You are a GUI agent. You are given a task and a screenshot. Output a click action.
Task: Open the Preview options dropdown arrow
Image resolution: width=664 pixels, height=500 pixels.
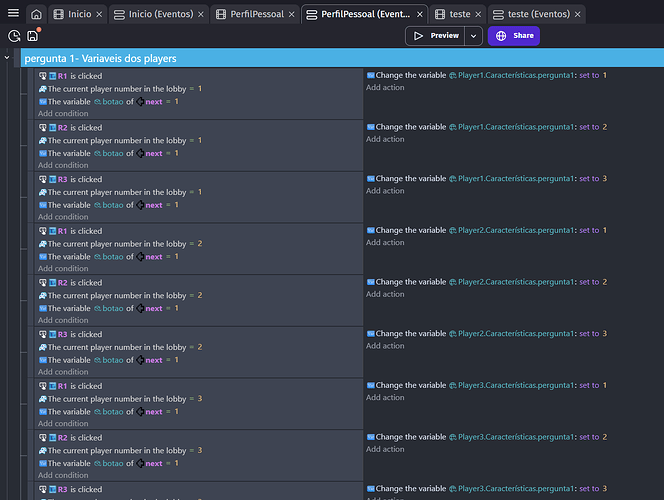473,36
